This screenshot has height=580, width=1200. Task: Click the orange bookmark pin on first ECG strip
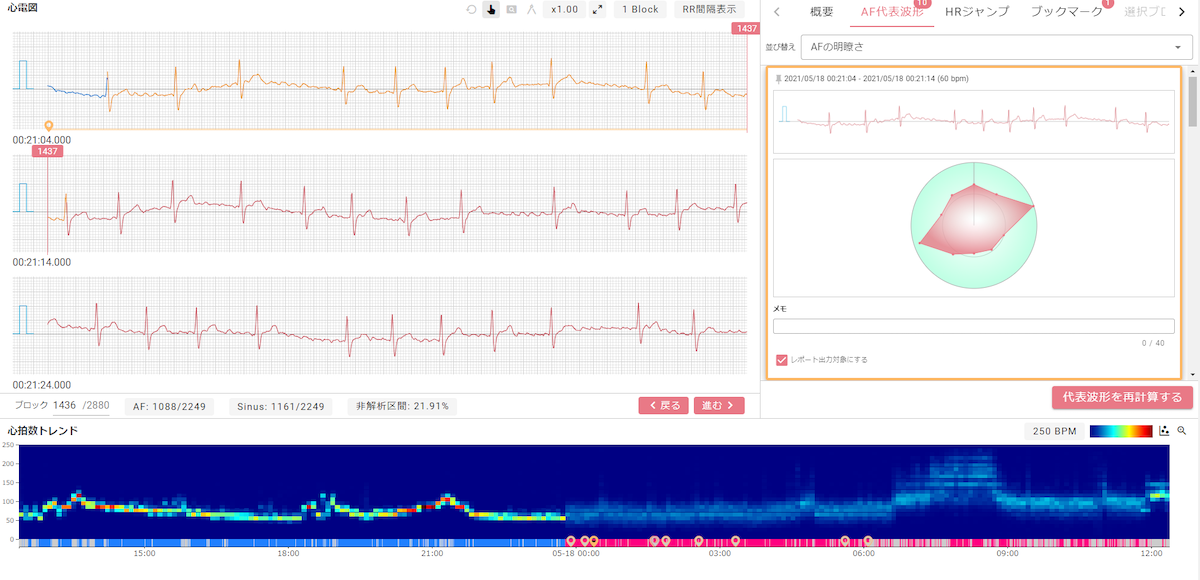coord(49,125)
